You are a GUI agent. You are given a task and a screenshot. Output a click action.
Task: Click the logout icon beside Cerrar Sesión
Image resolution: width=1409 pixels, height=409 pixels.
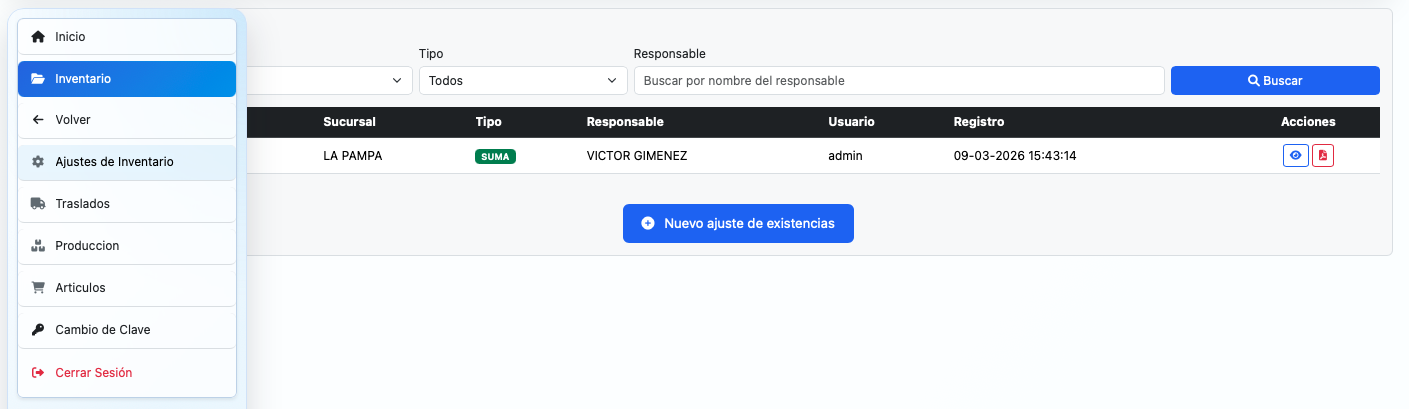pyautogui.click(x=38, y=373)
